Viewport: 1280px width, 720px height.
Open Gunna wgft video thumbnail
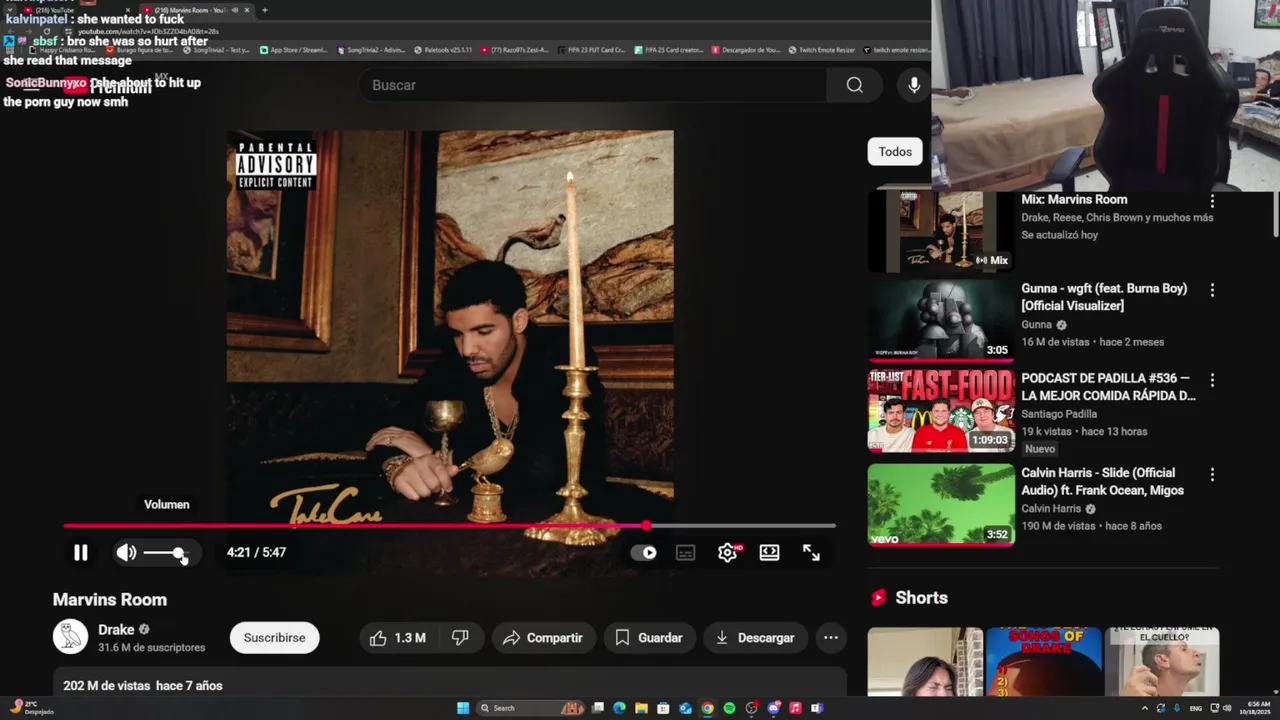pyautogui.click(x=941, y=320)
